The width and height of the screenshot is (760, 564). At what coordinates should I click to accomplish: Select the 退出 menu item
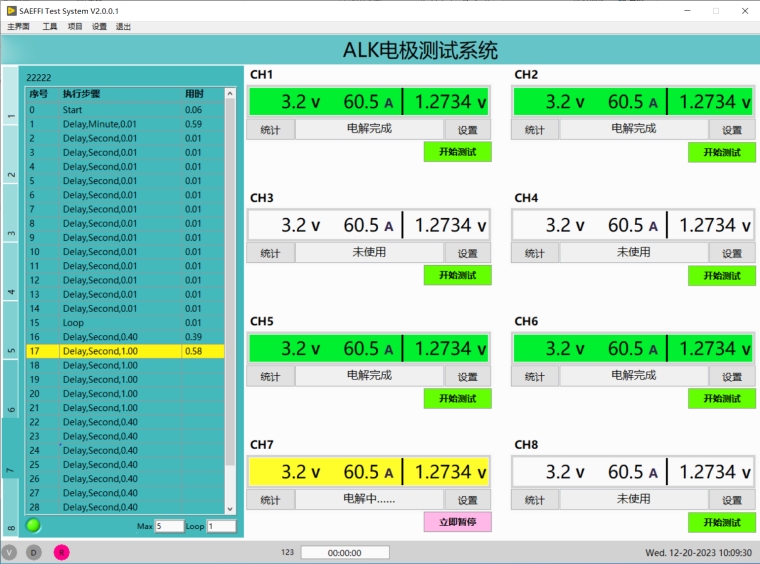point(123,27)
